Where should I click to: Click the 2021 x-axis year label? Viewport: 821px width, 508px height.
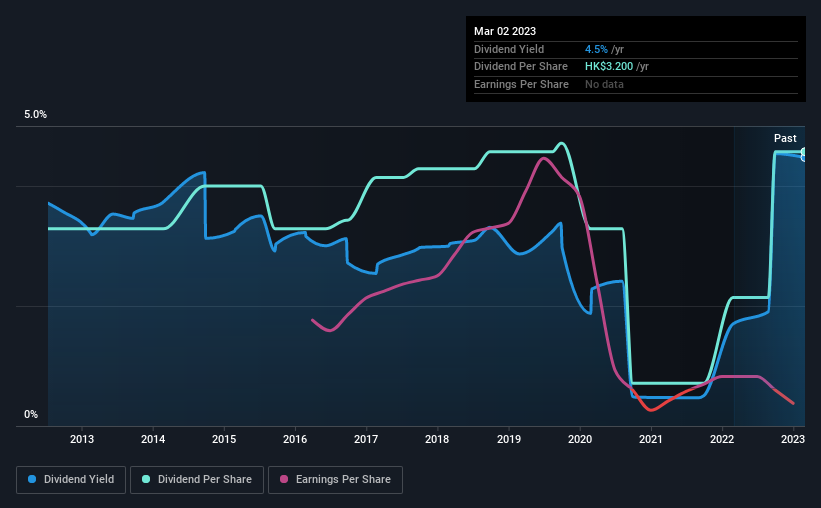click(651, 439)
